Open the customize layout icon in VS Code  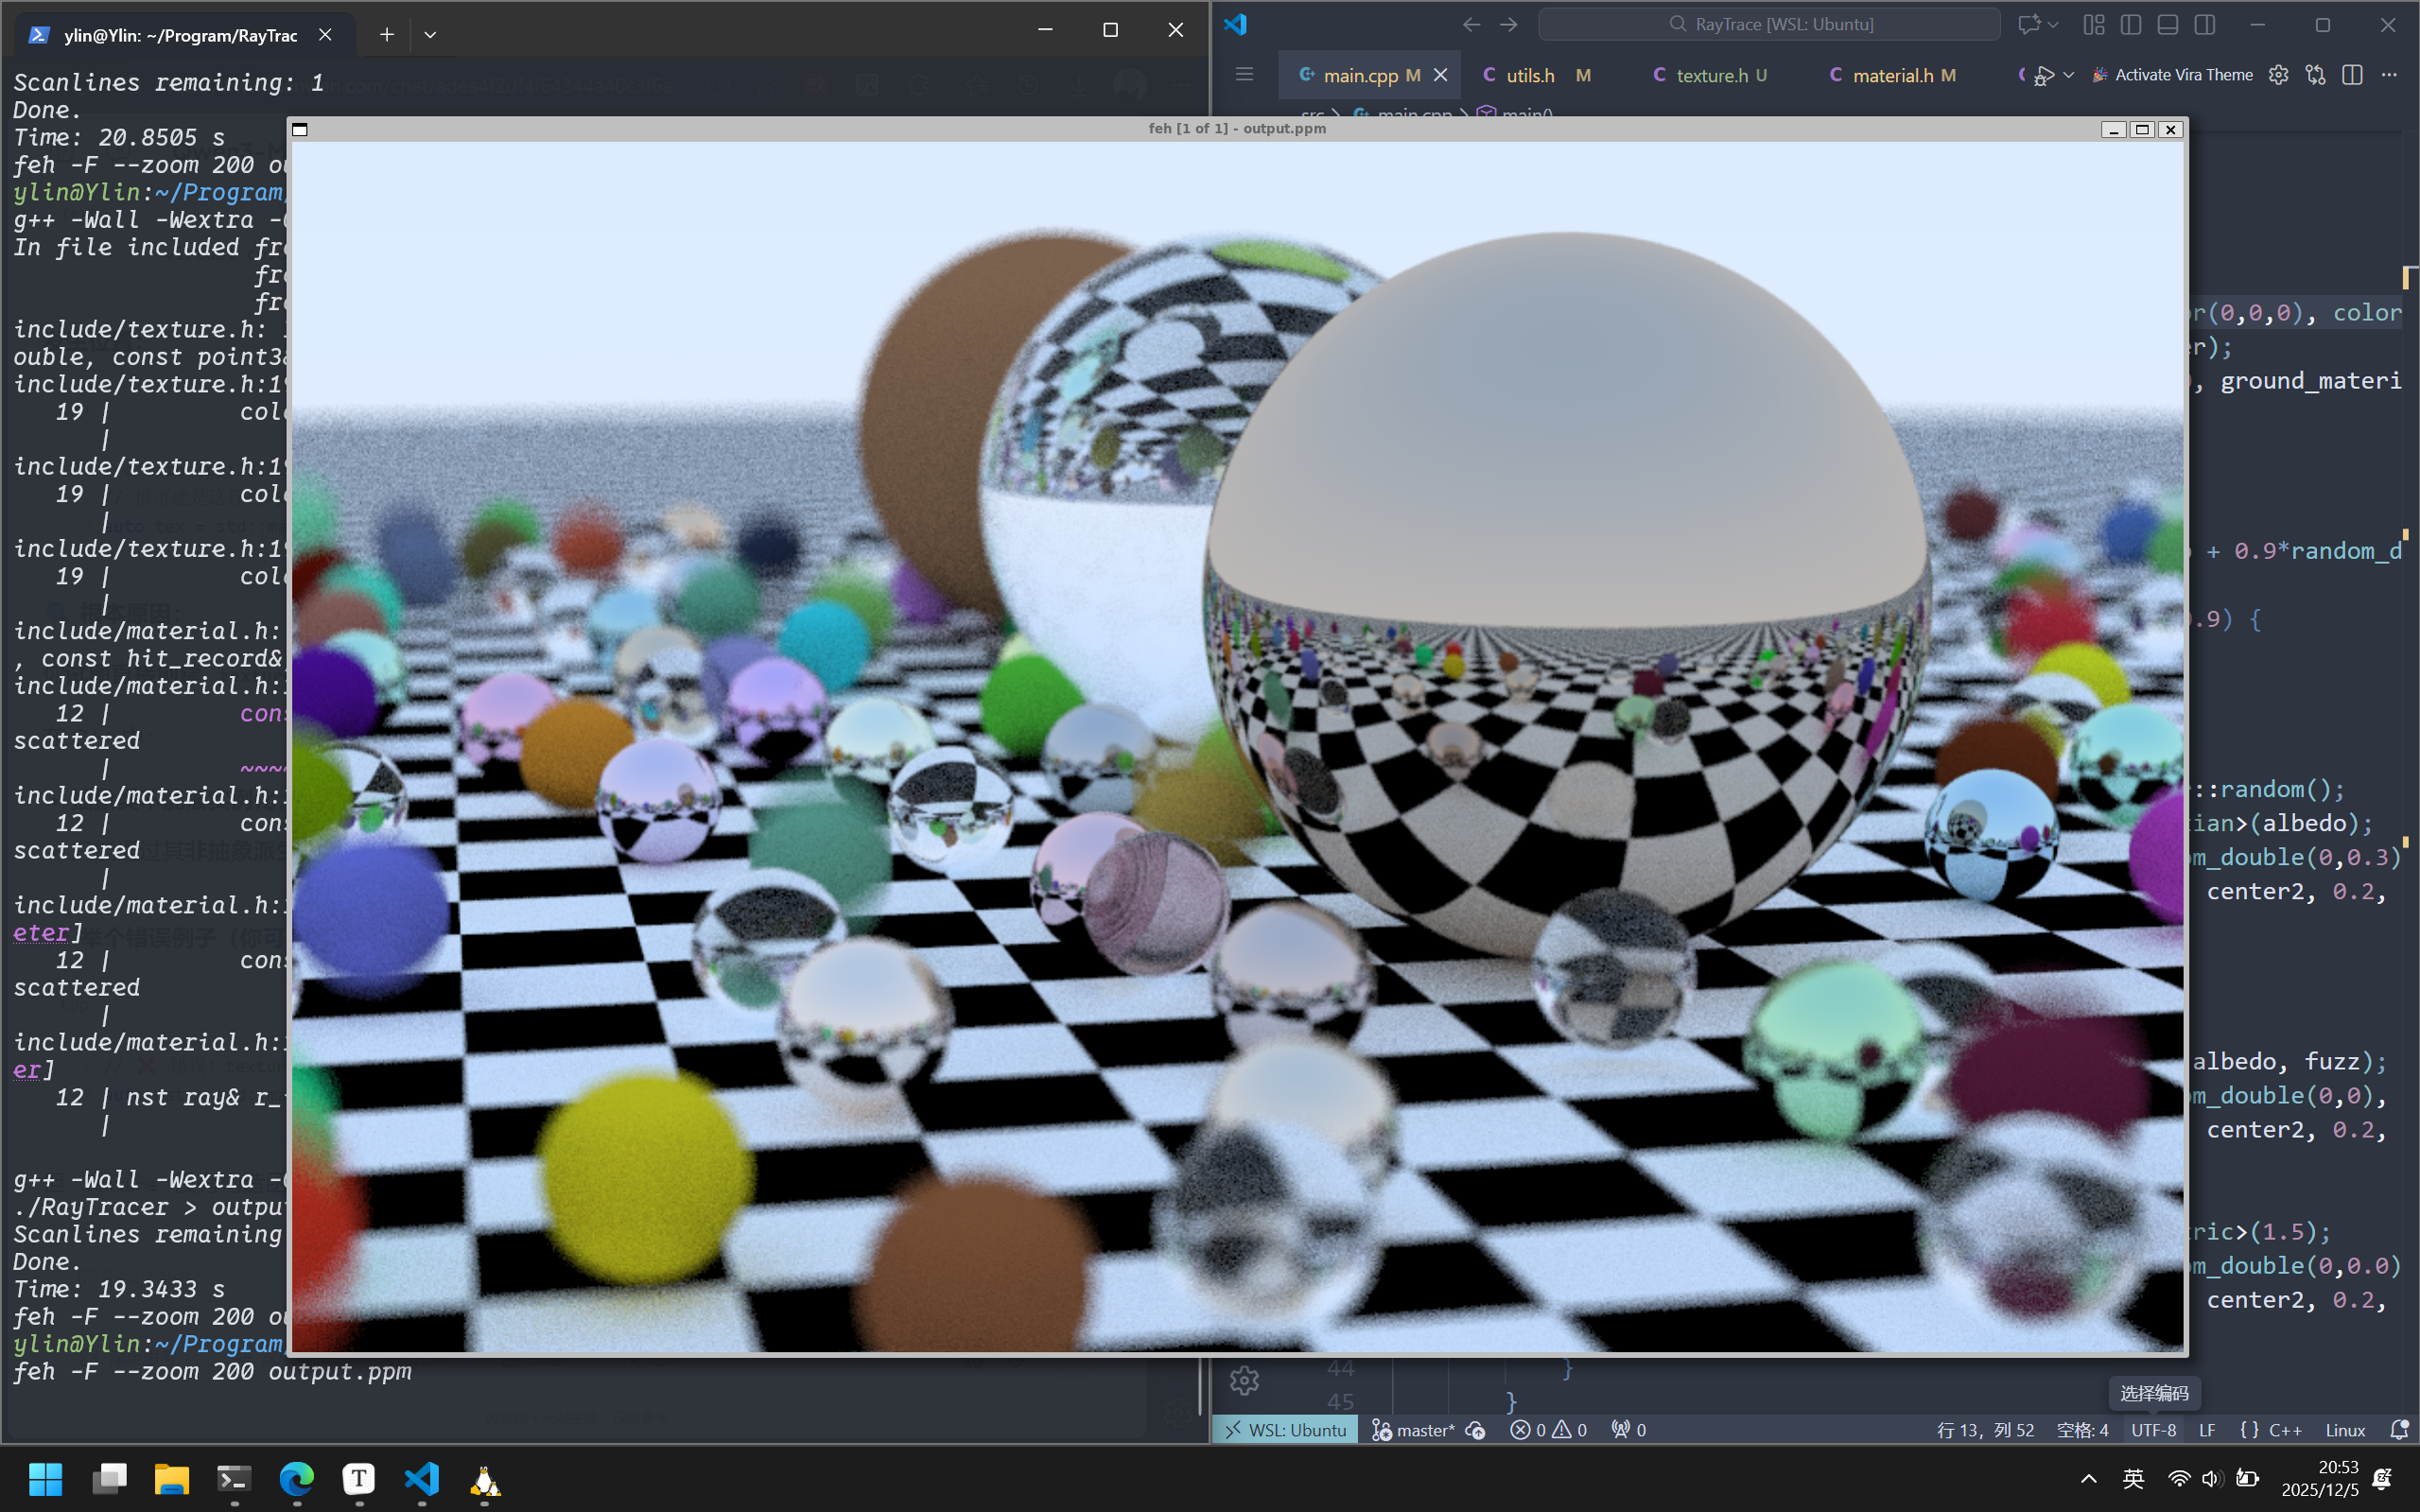[2093, 25]
